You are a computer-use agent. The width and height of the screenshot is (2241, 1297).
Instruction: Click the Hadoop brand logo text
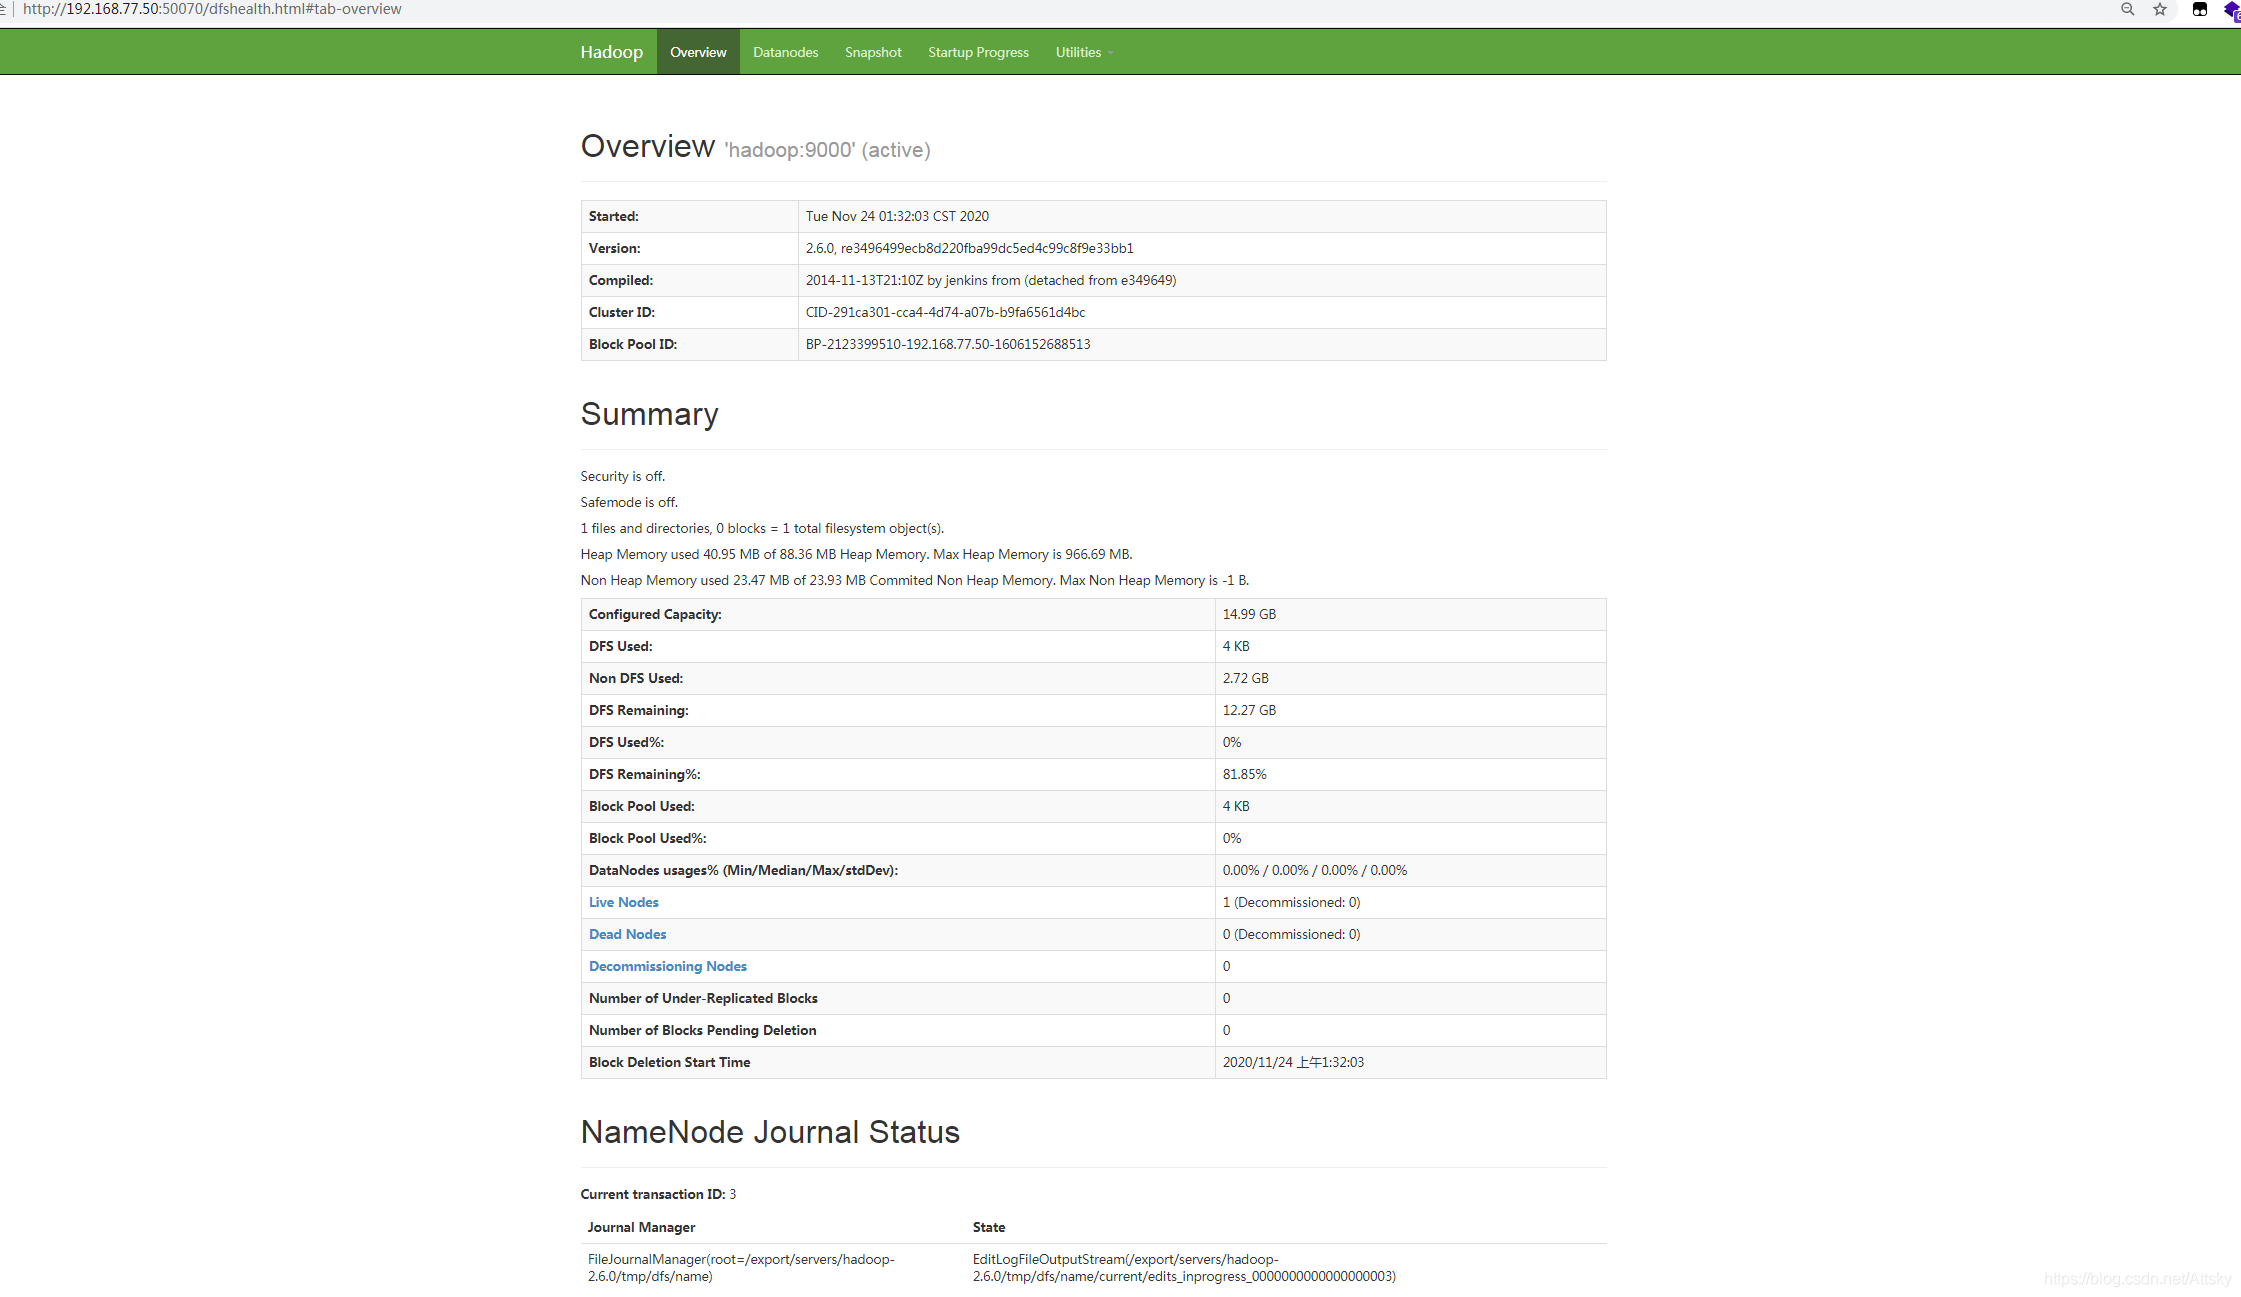click(x=611, y=52)
